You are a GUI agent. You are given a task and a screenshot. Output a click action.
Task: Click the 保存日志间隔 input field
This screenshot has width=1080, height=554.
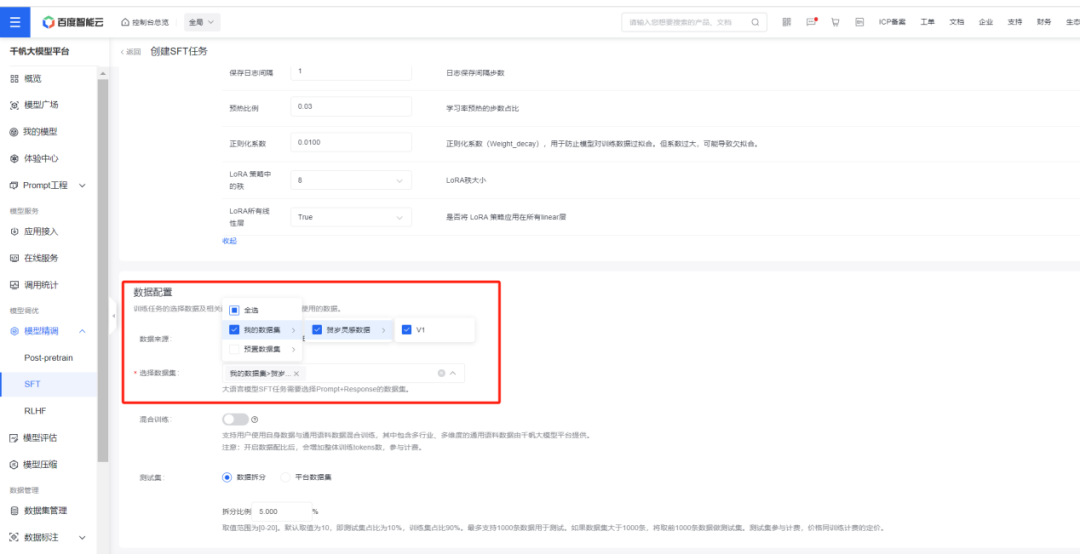pyautogui.click(x=351, y=72)
